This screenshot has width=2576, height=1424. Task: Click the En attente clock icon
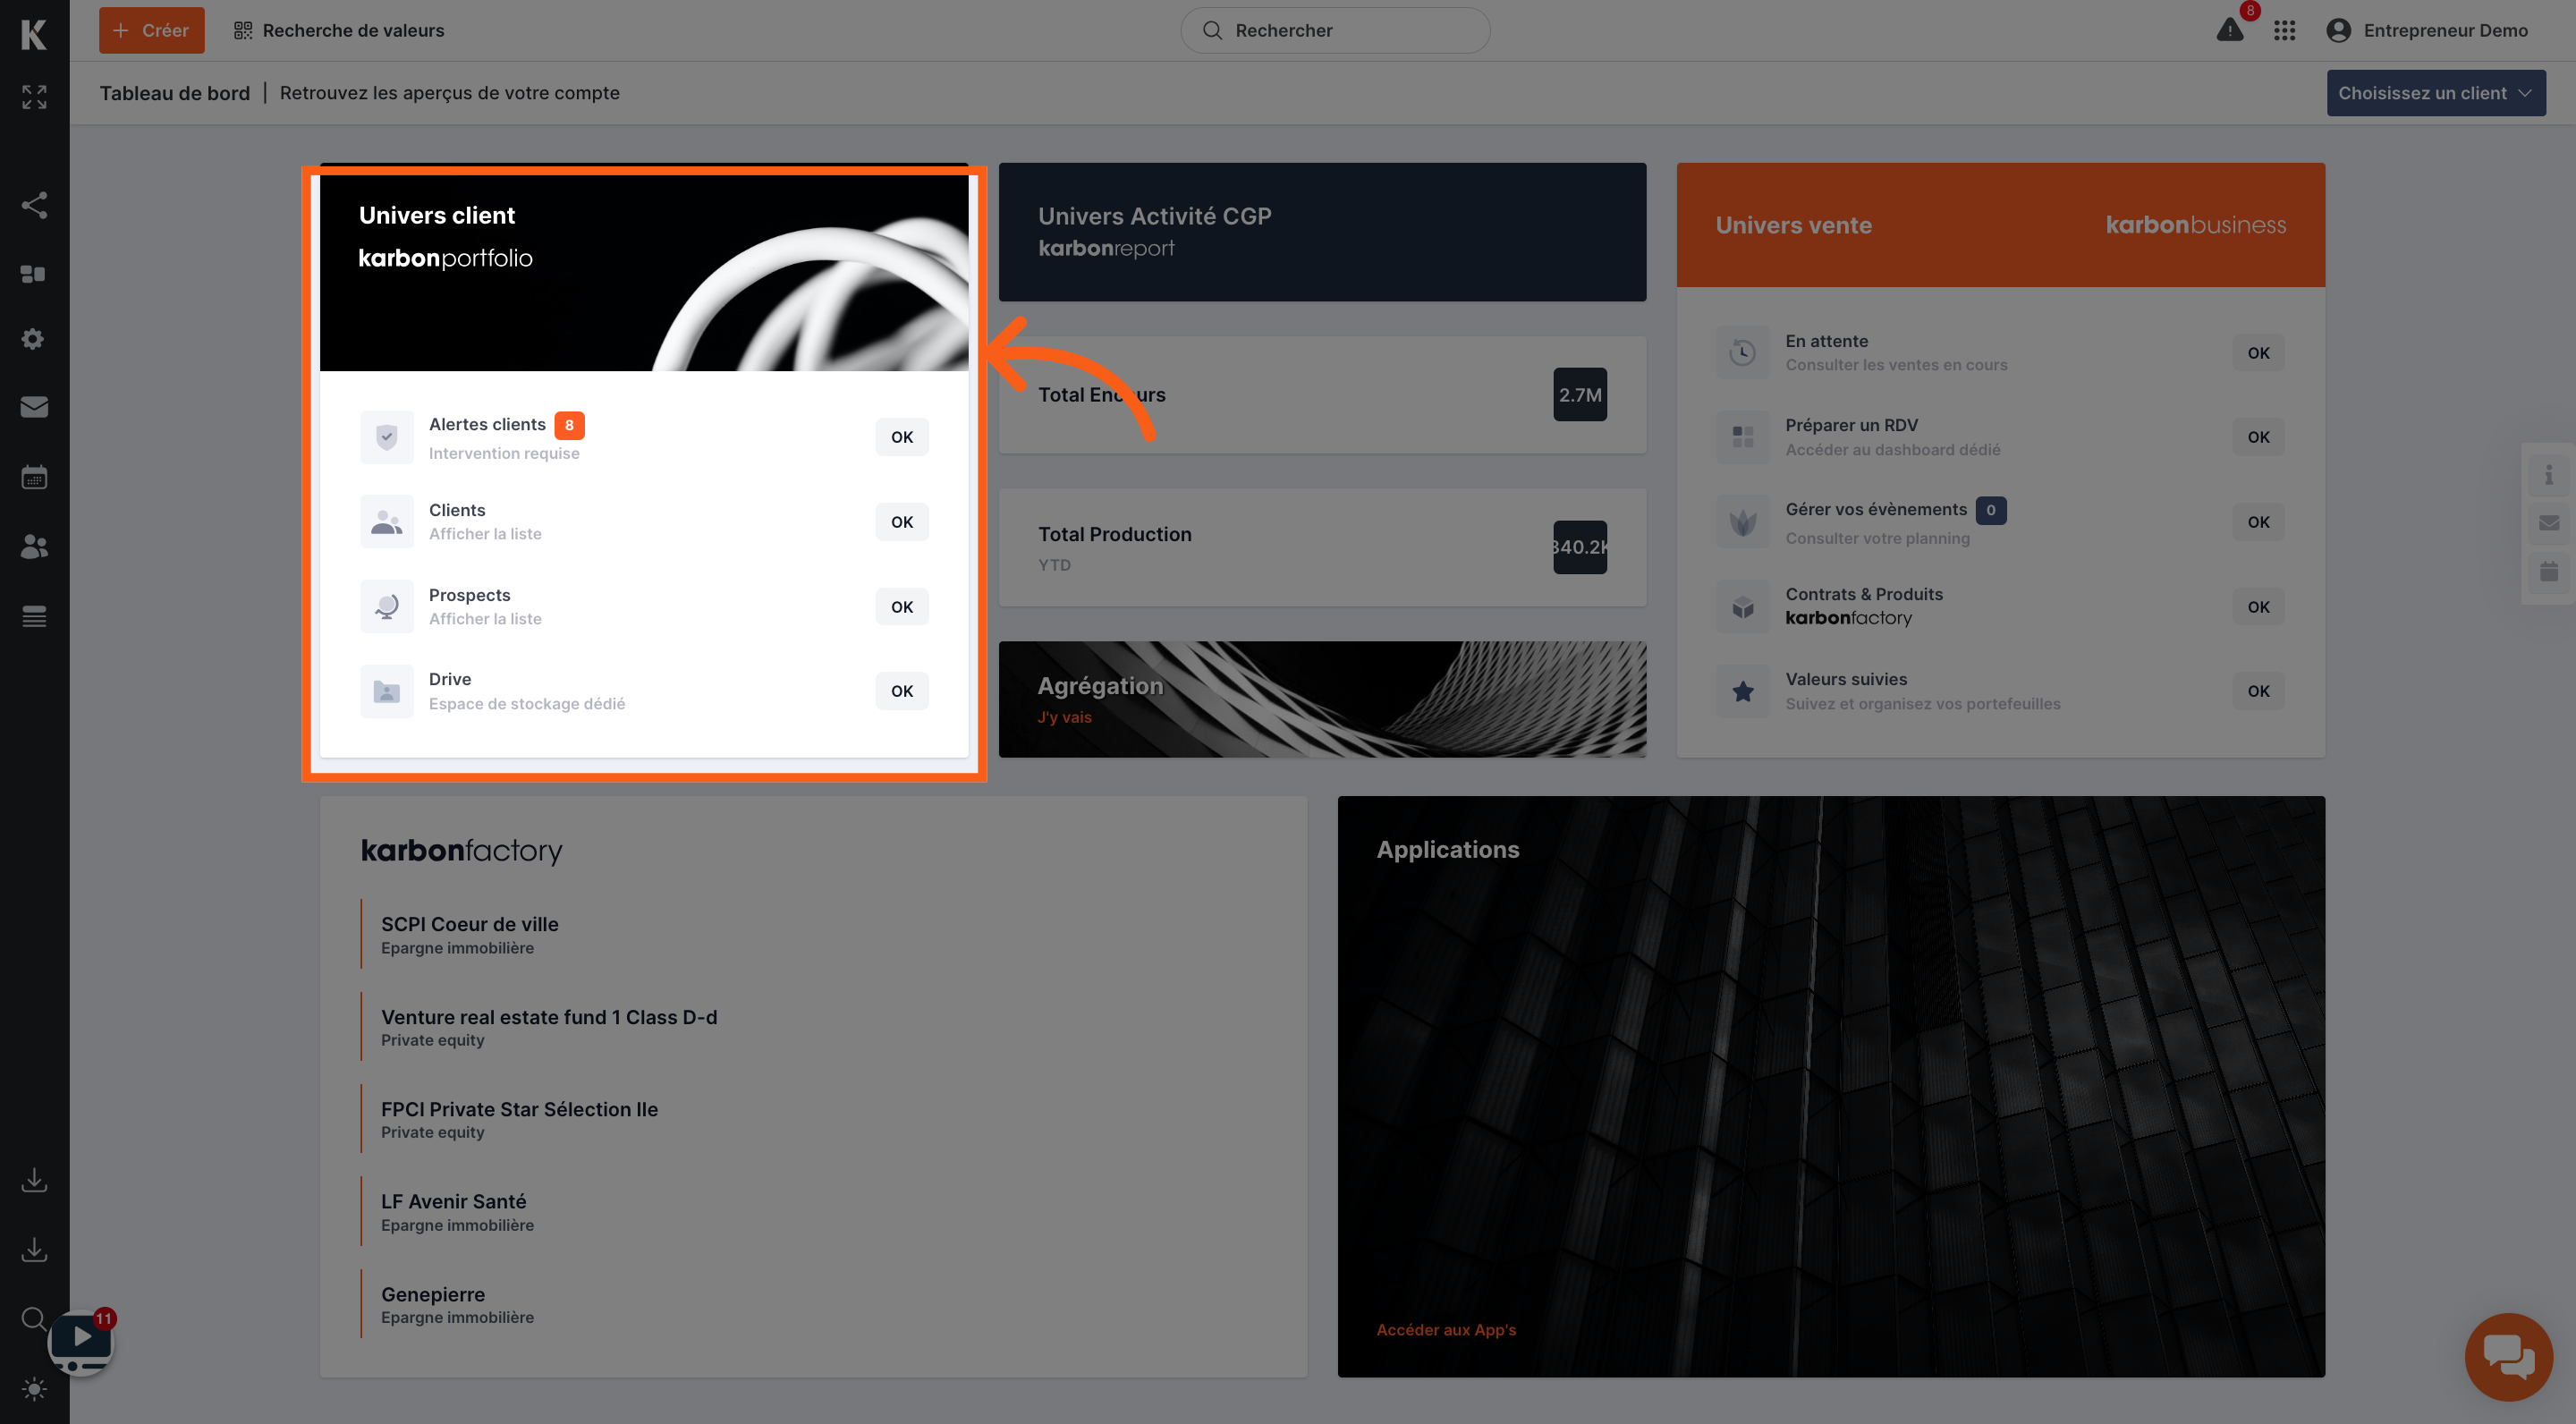[x=1742, y=352]
